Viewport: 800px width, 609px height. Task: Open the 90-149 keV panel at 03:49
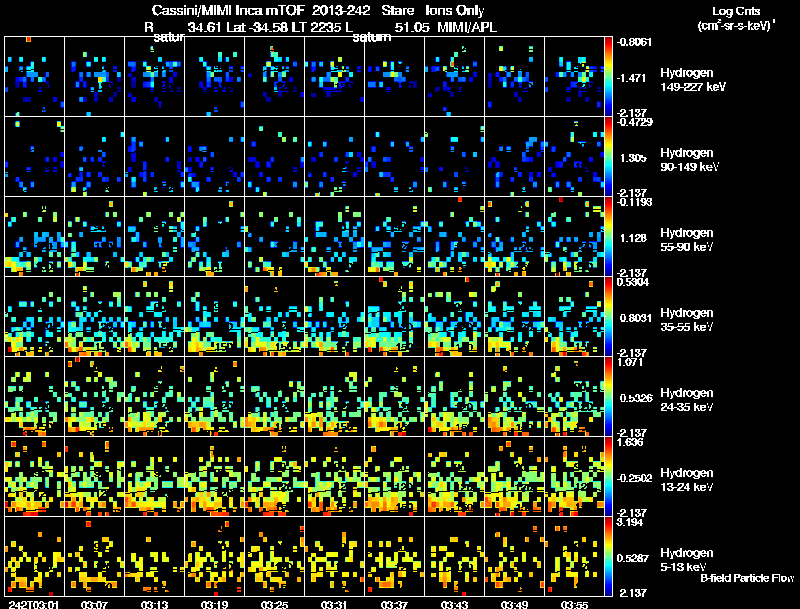(514, 157)
